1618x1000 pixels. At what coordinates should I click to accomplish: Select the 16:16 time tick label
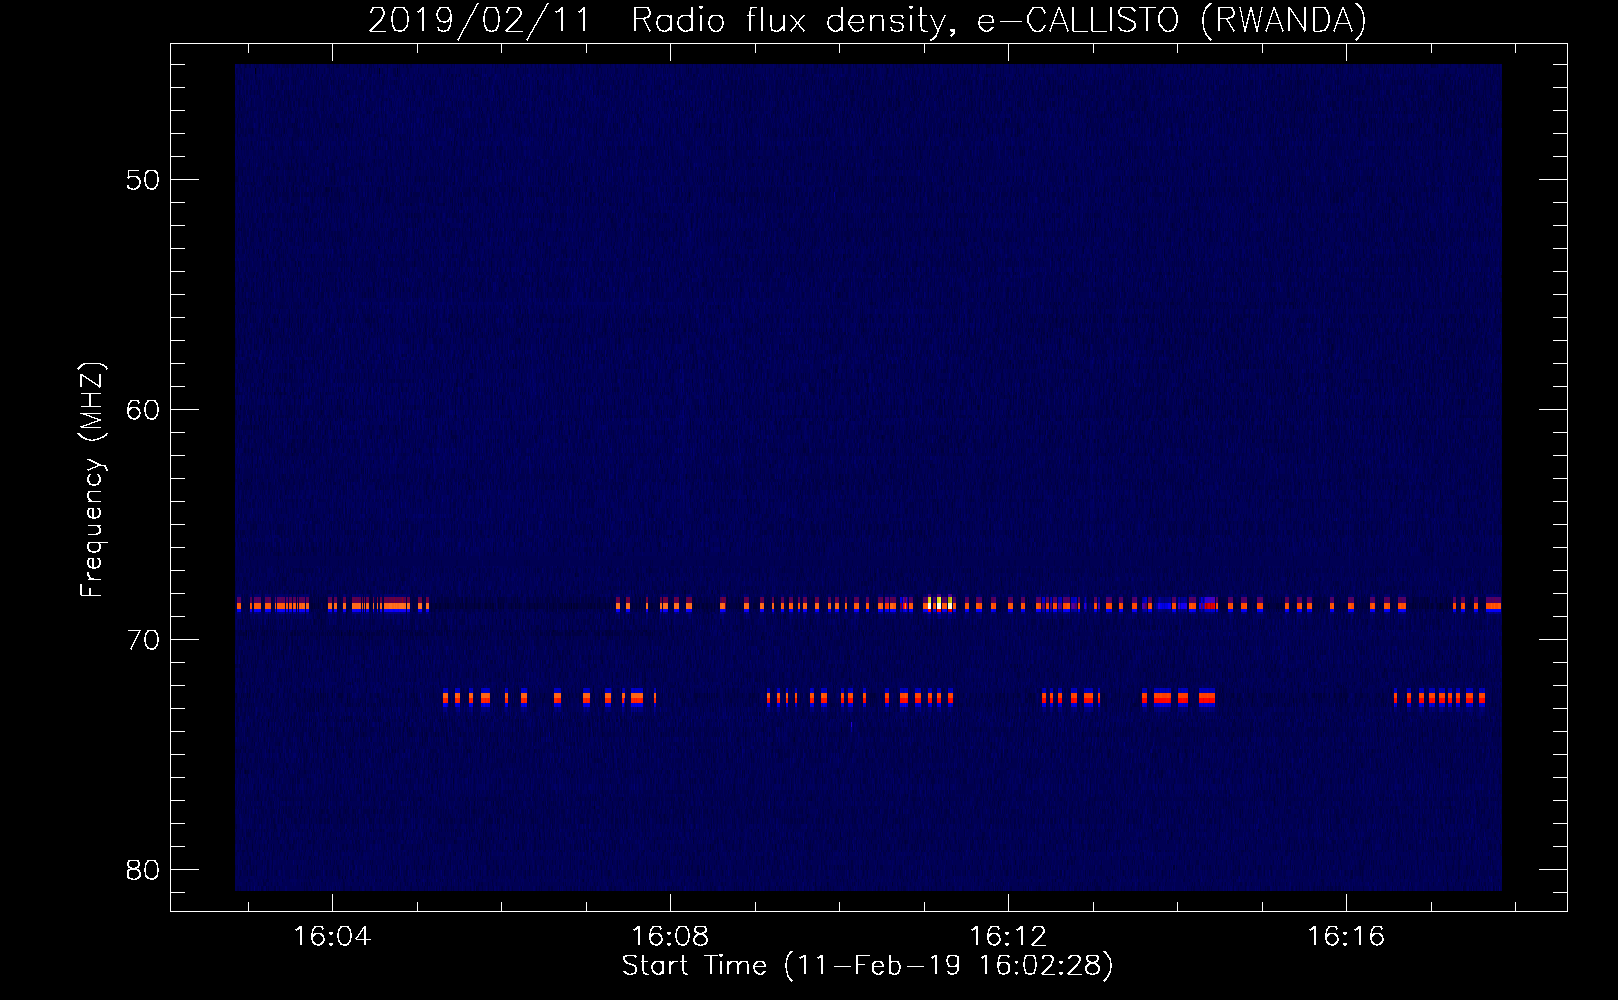click(1346, 936)
